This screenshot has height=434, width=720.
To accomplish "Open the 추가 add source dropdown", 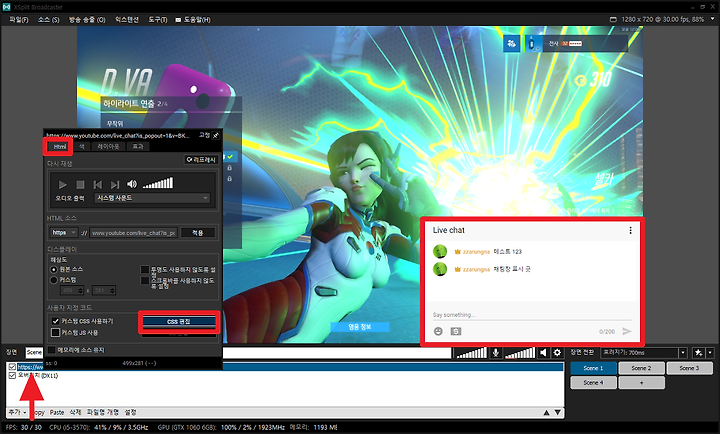I will point(17,412).
